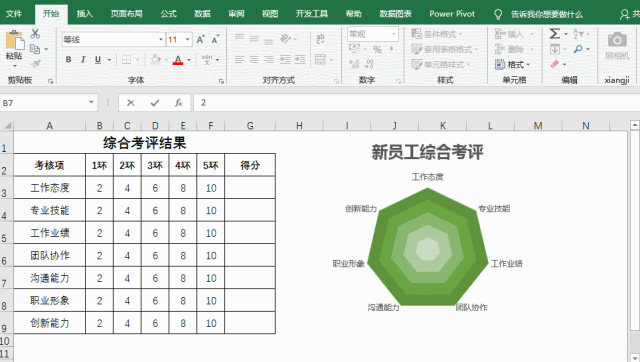Click the Insert Function fx button
The image size is (640, 362).
[178, 103]
